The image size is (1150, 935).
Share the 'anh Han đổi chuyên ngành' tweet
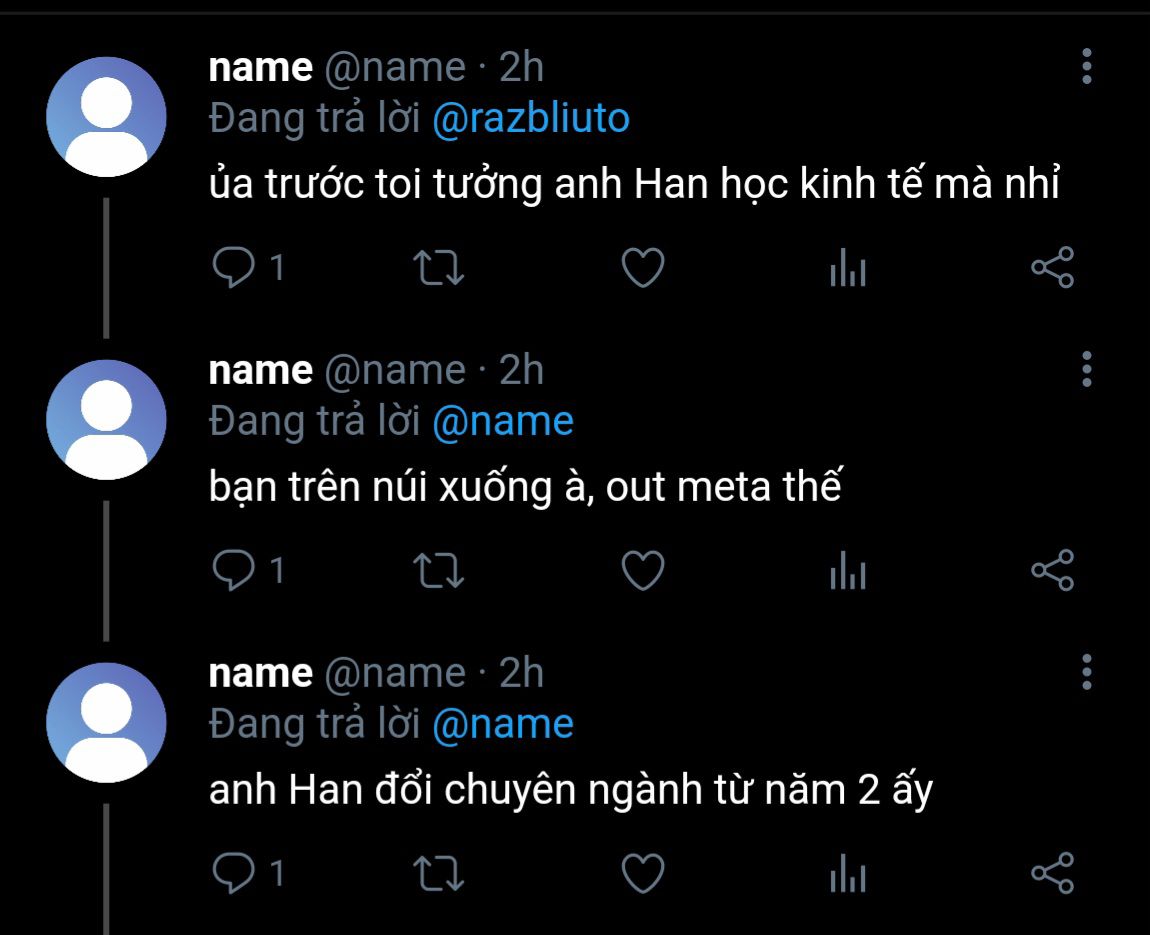[1052, 873]
